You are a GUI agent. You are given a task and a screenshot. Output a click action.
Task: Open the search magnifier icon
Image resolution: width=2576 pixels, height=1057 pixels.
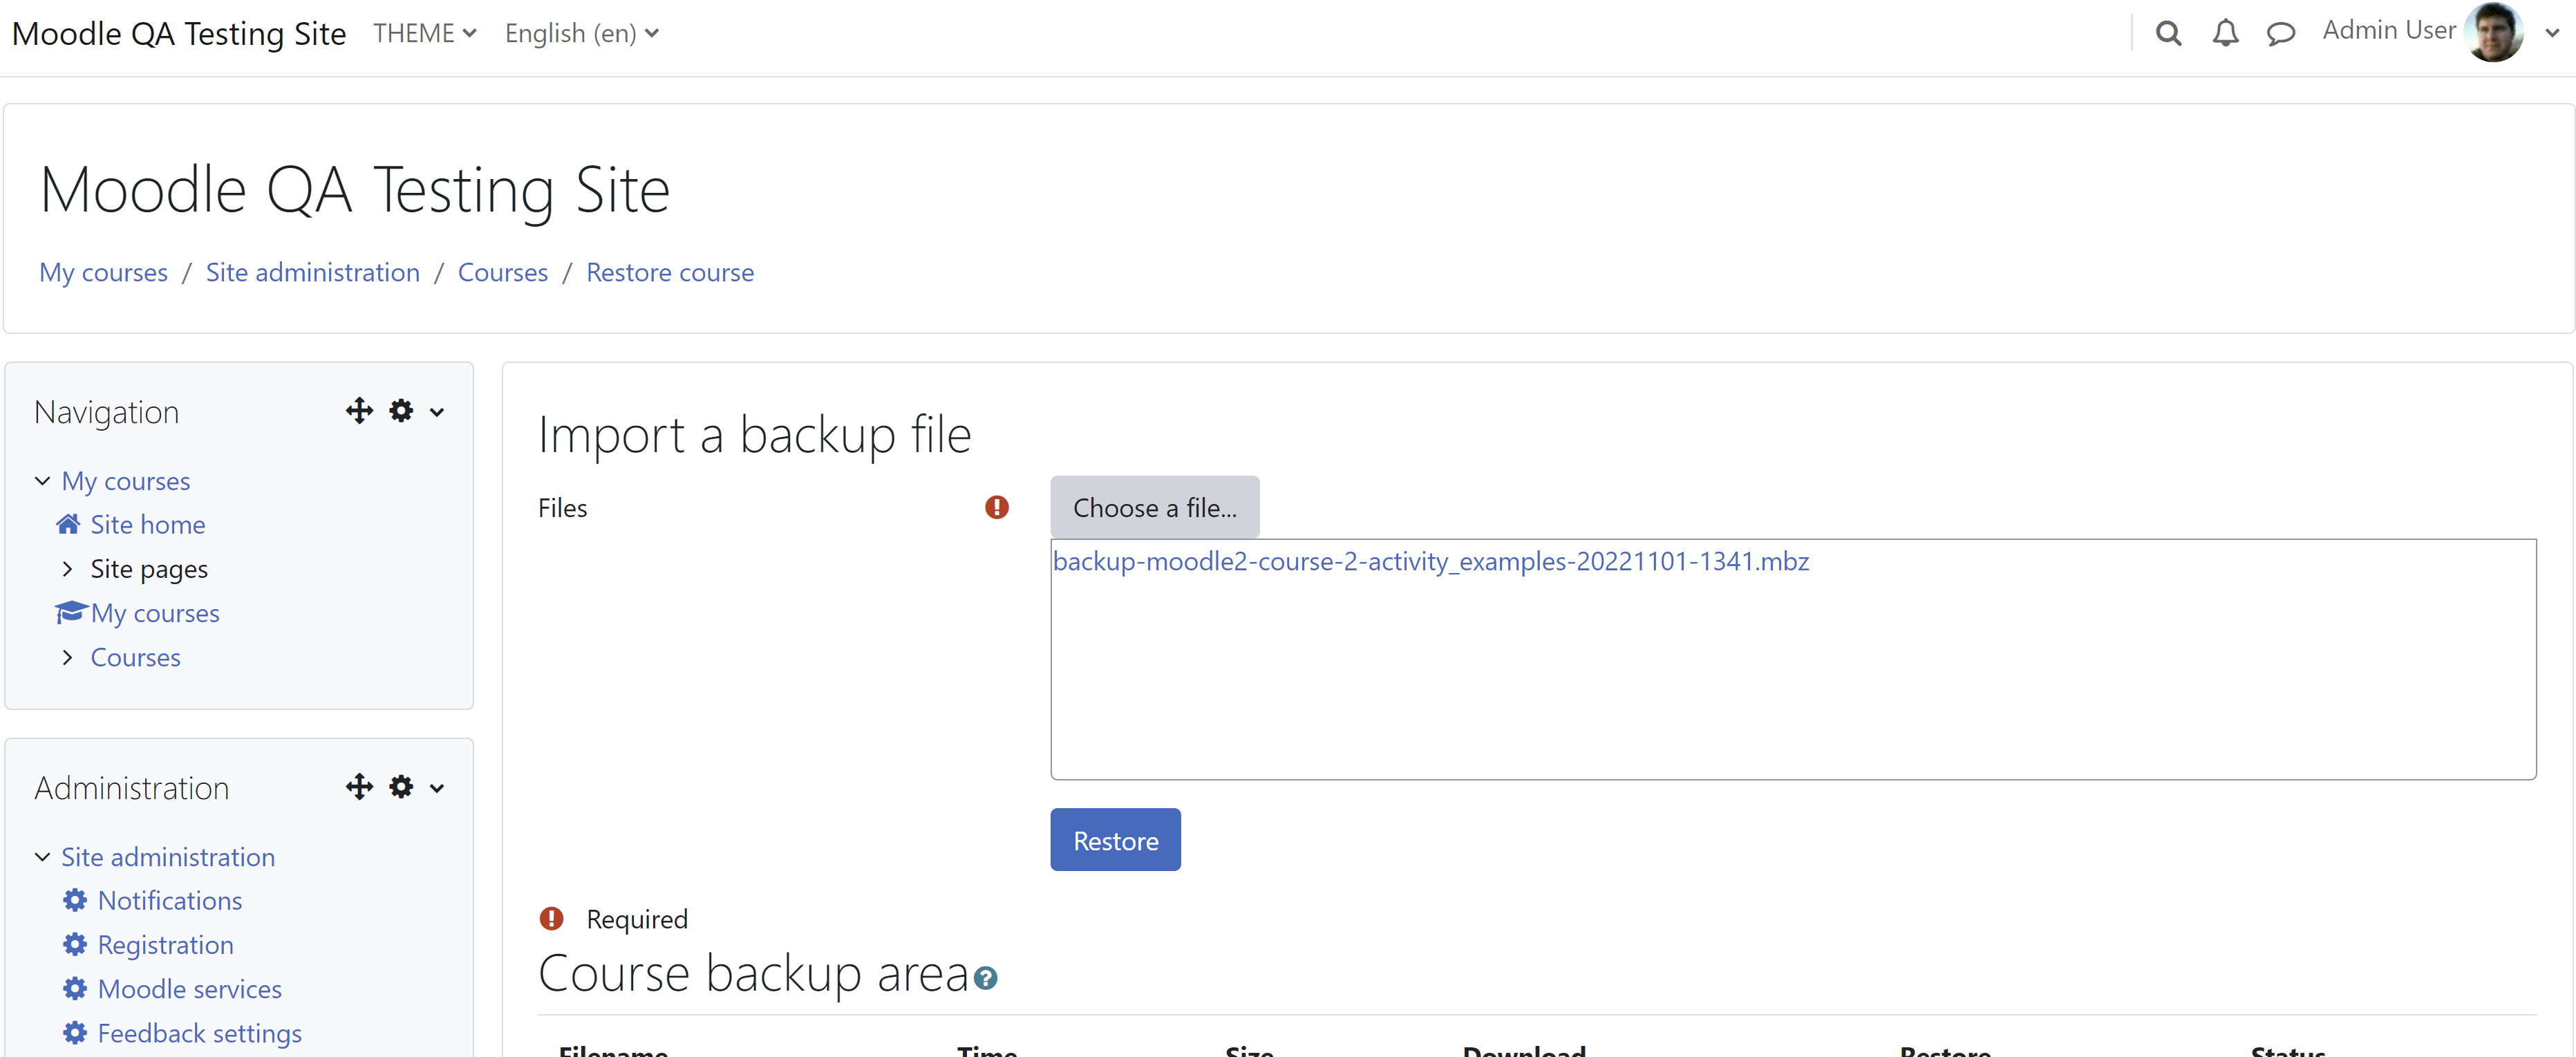2168,34
